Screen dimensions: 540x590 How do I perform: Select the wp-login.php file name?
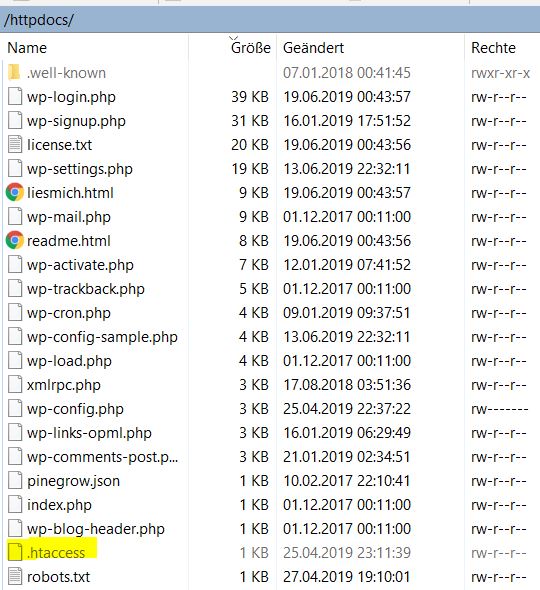[x=71, y=97]
